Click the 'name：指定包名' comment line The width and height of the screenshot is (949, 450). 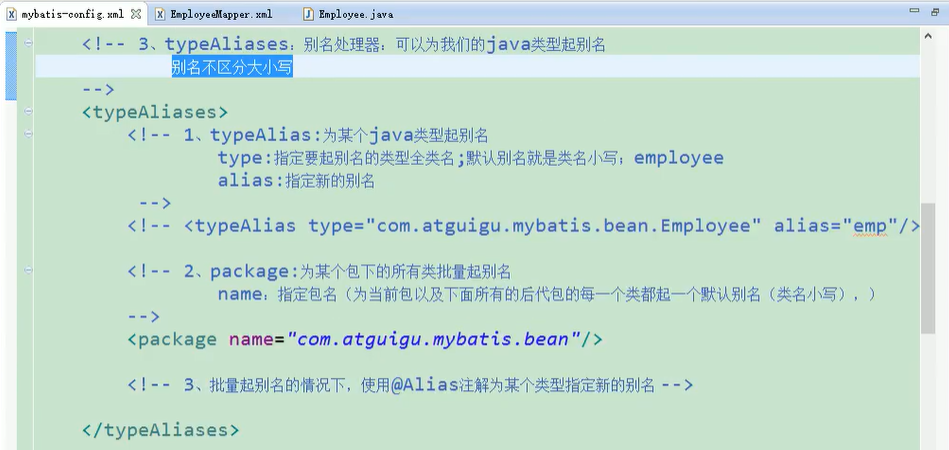[x=548, y=294]
